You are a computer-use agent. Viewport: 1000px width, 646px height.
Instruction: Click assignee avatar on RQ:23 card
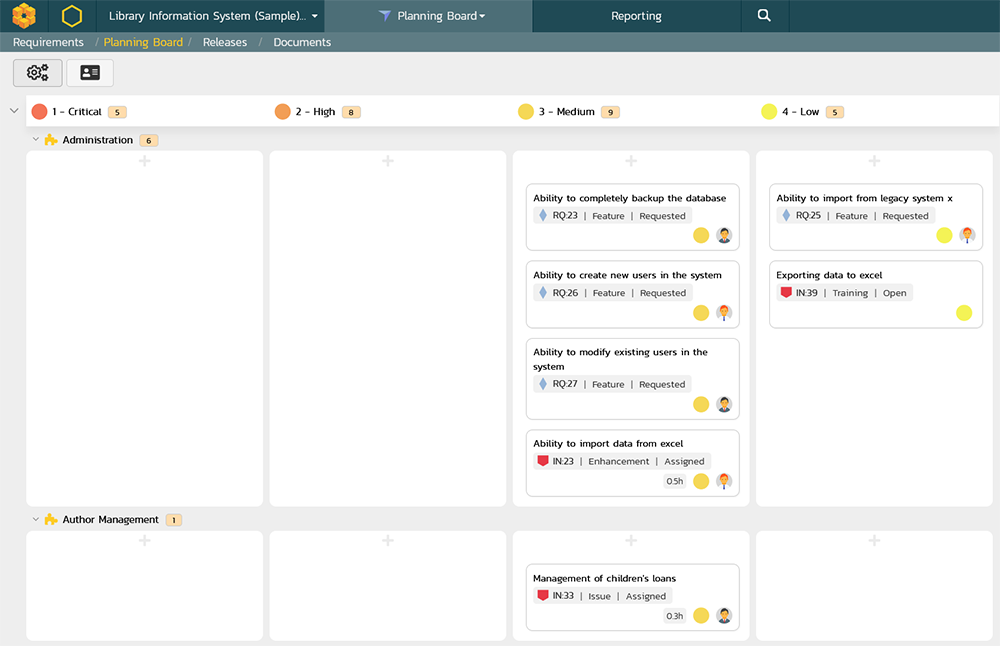pyautogui.click(x=724, y=236)
